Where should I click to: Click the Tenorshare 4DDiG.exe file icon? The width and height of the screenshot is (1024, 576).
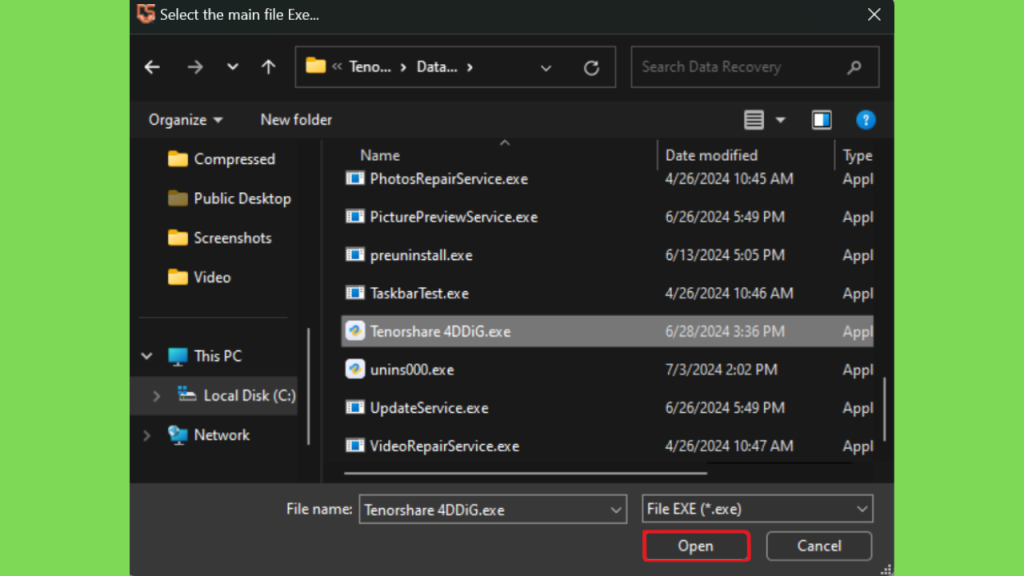tap(355, 331)
